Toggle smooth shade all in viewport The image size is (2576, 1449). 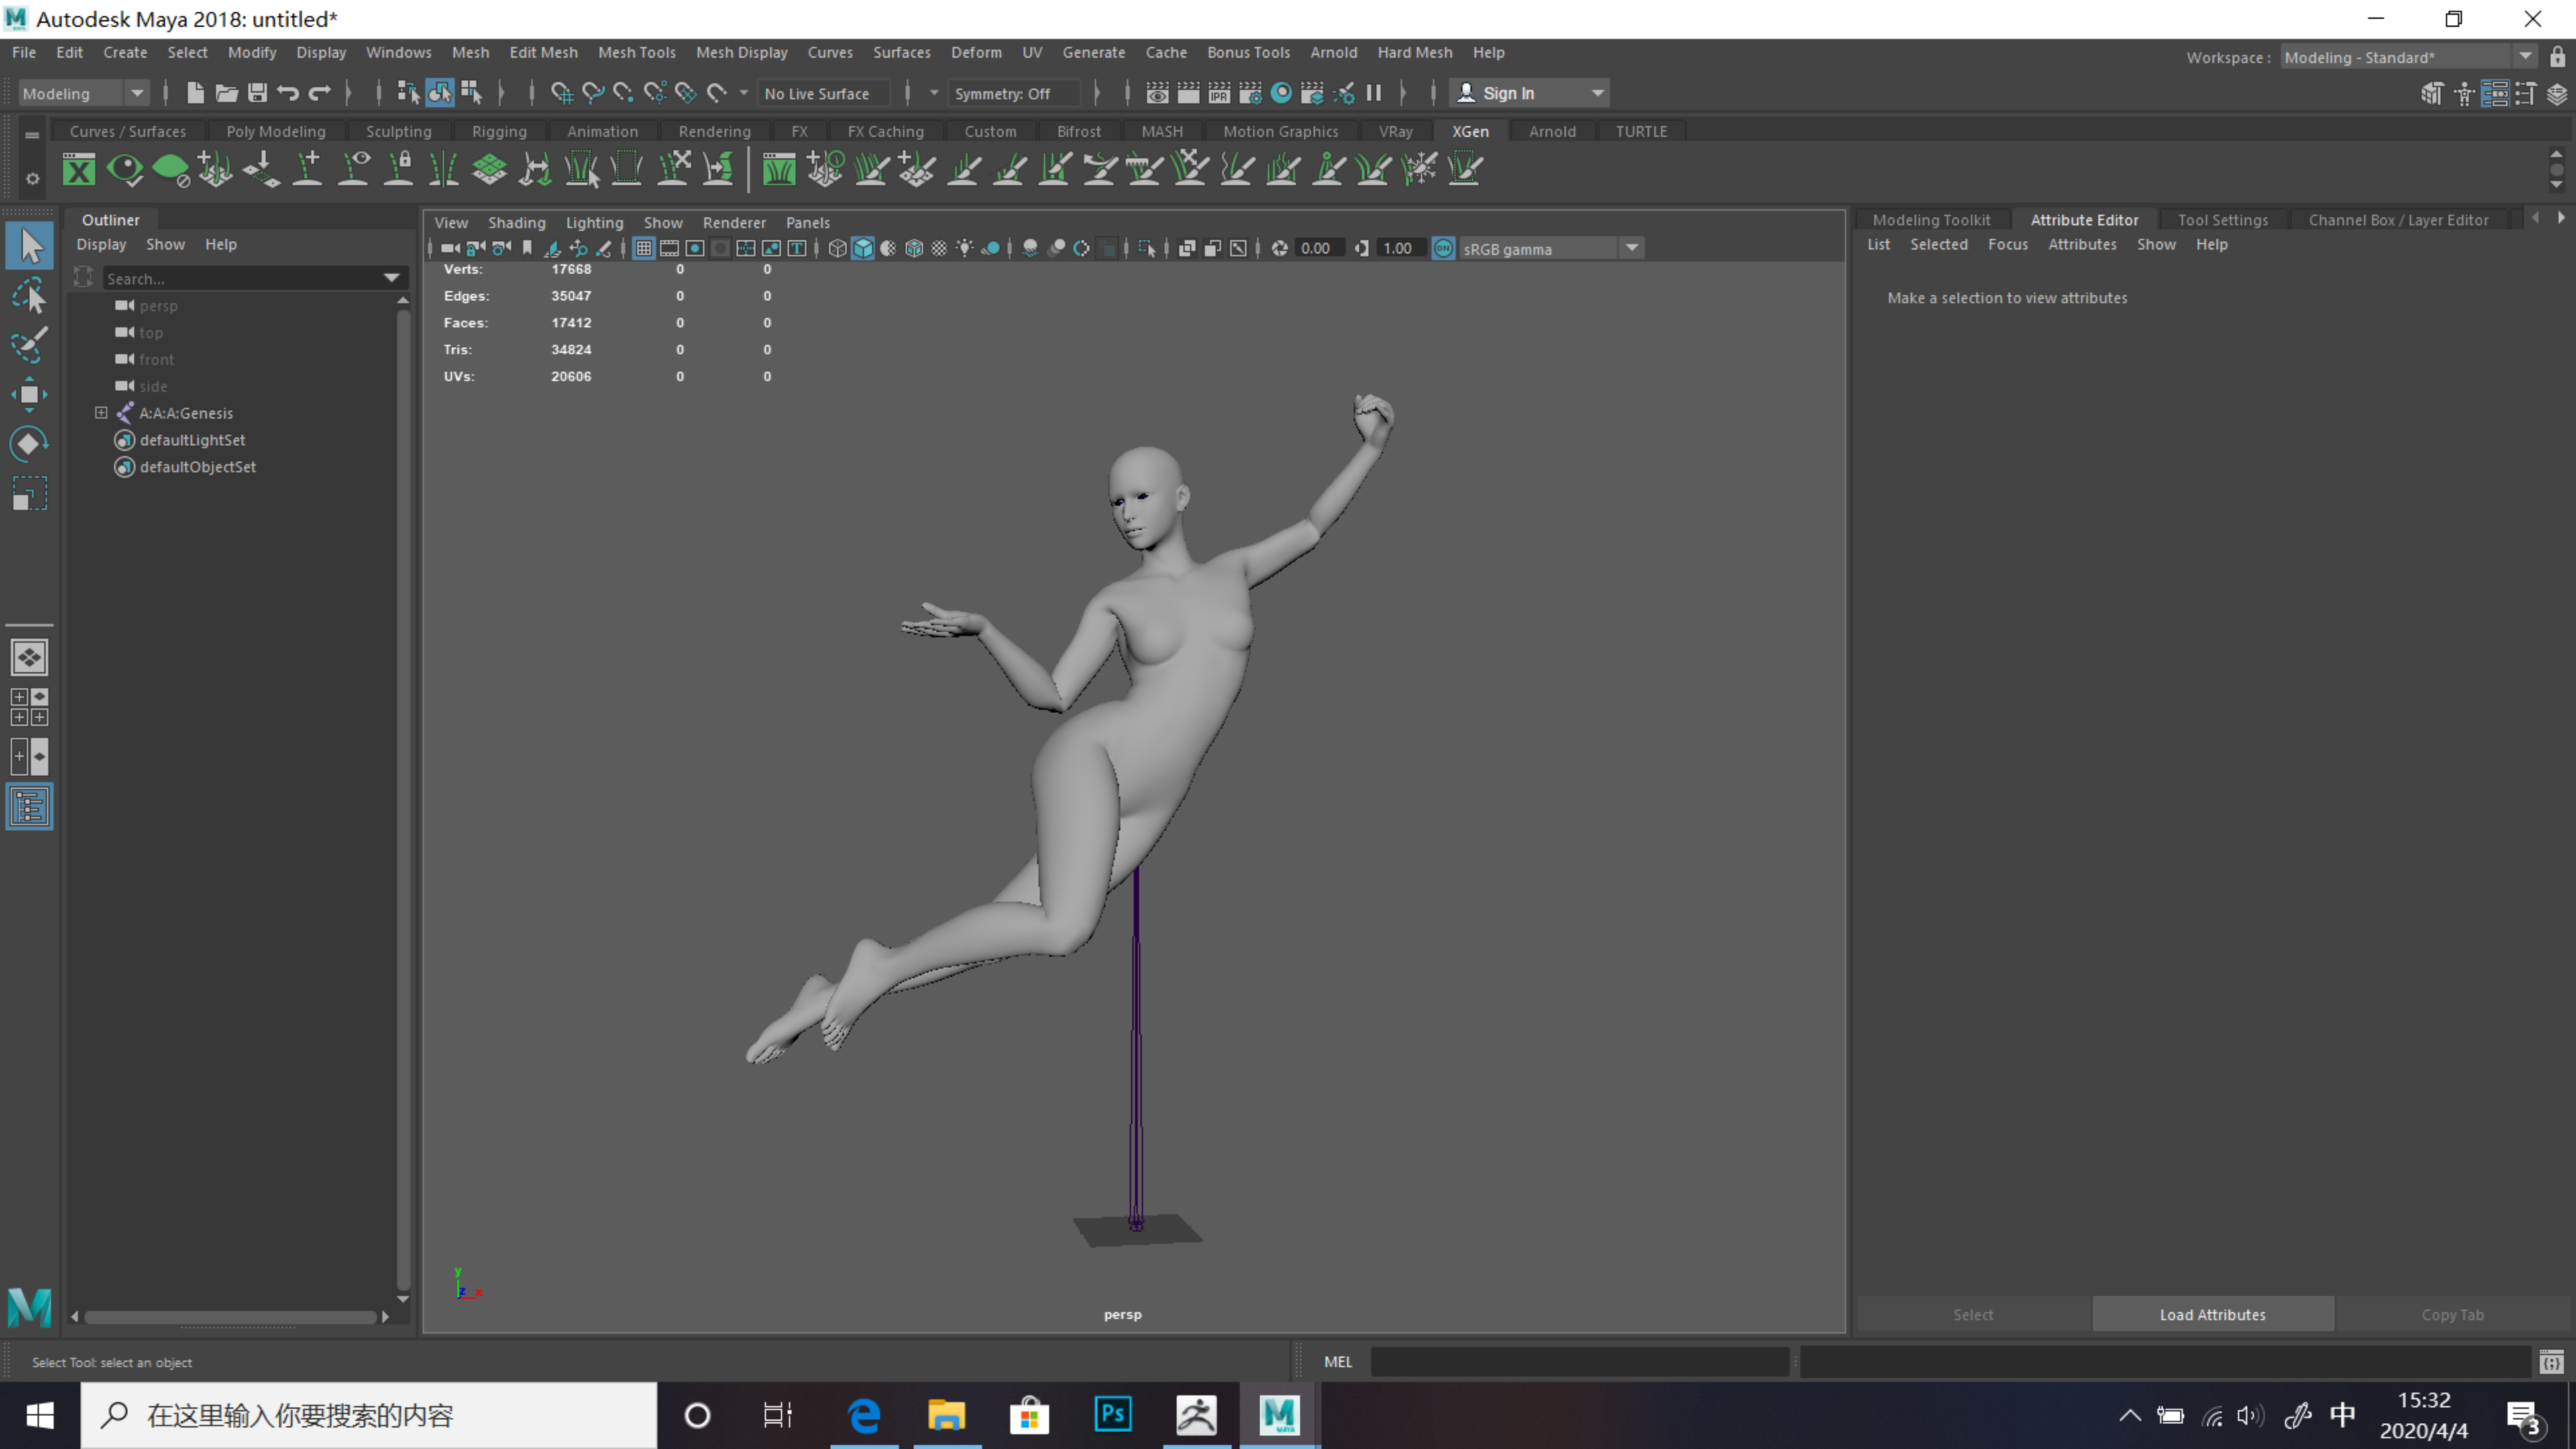(x=863, y=248)
